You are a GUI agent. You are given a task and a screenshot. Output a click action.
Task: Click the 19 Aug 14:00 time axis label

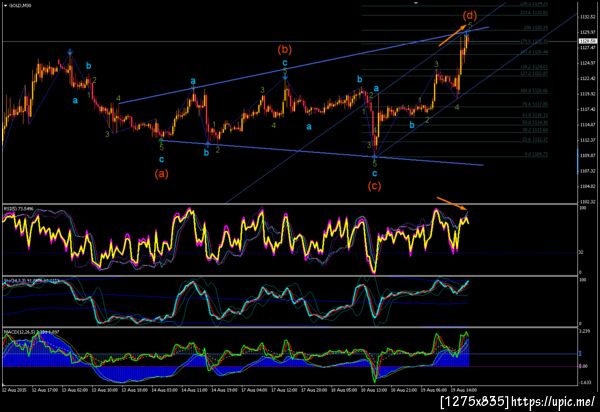(x=464, y=390)
